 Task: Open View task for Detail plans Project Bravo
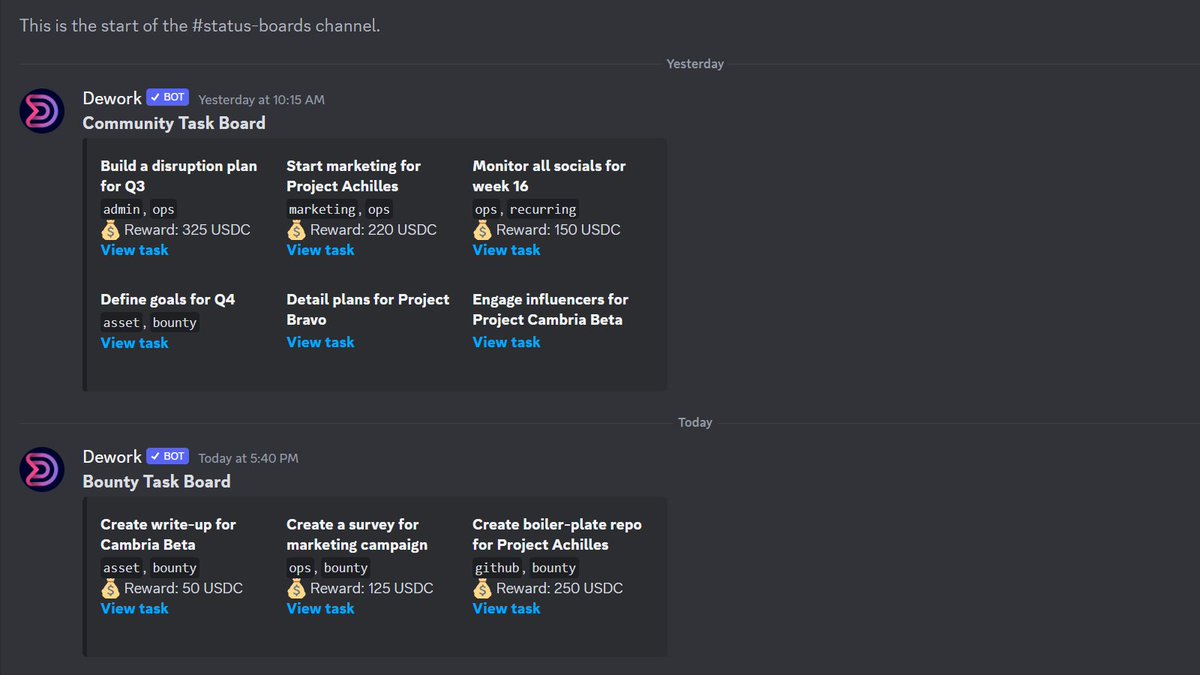pyautogui.click(x=320, y=342)
